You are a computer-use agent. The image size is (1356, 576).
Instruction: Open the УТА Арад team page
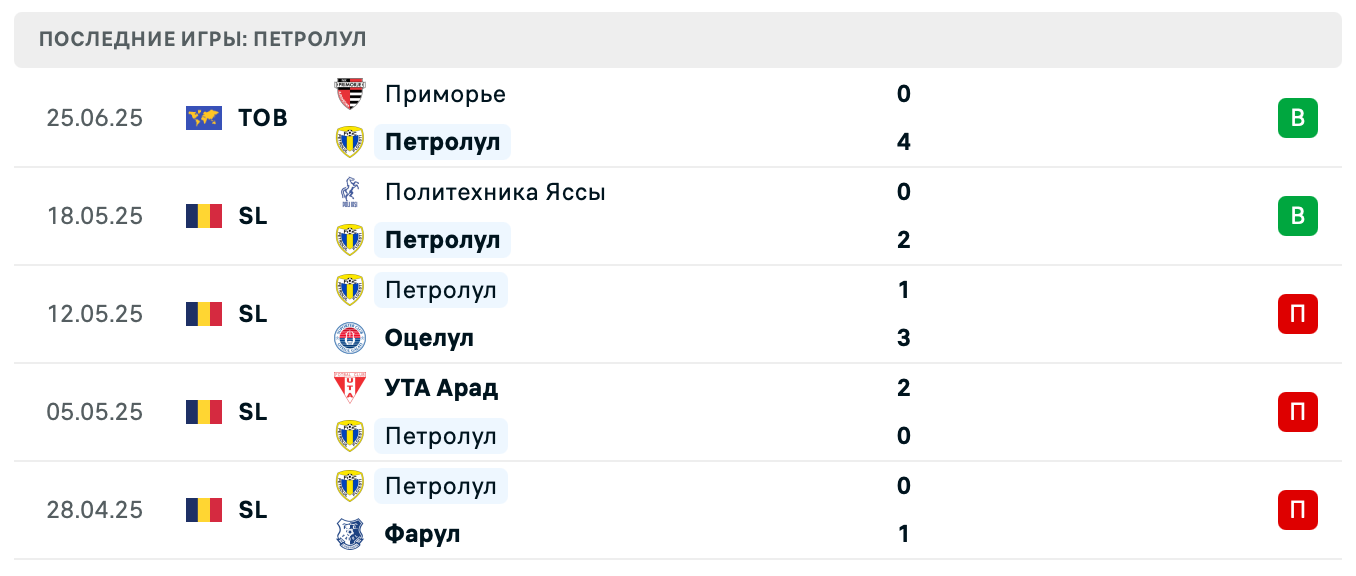point(441,388)
